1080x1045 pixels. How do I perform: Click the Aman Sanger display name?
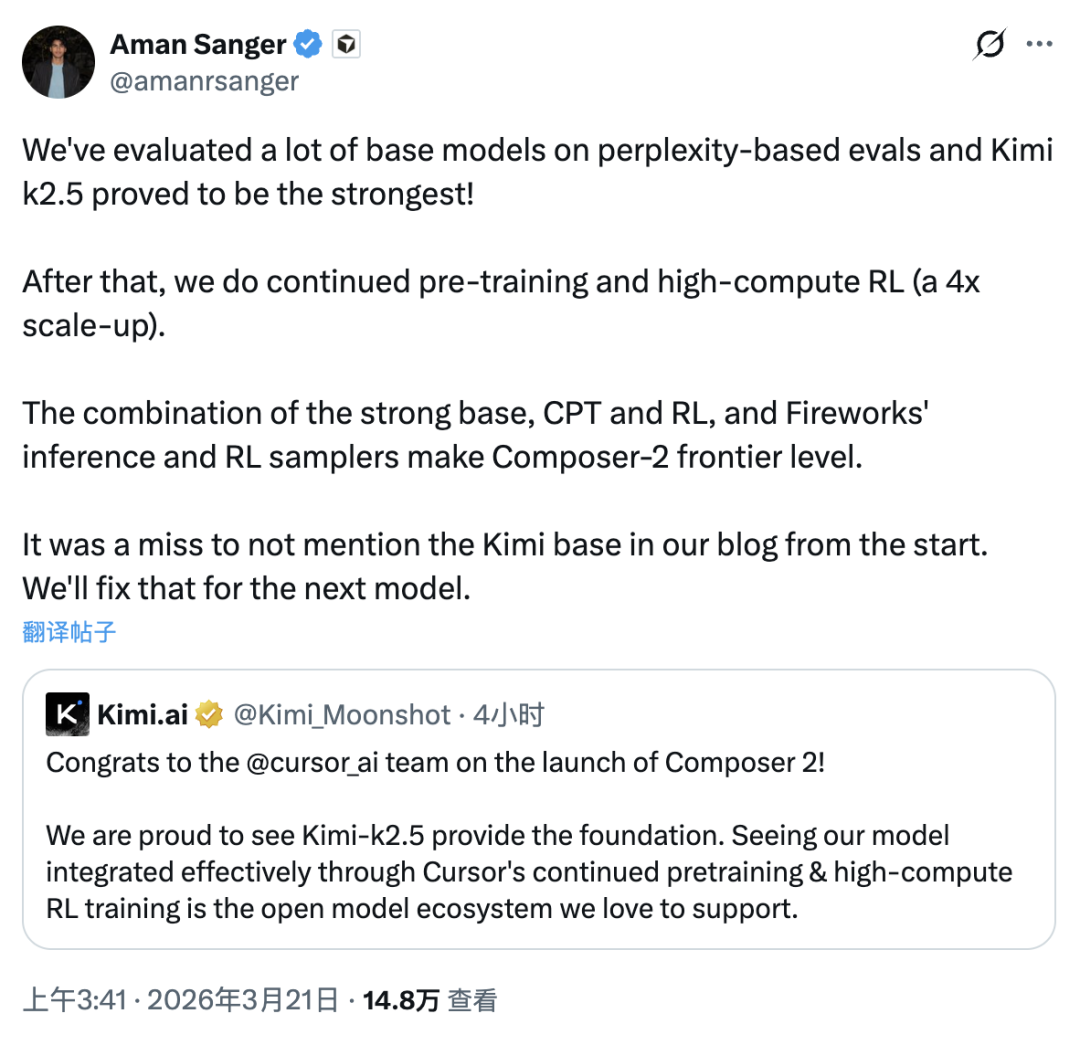[x=198, y=43]
